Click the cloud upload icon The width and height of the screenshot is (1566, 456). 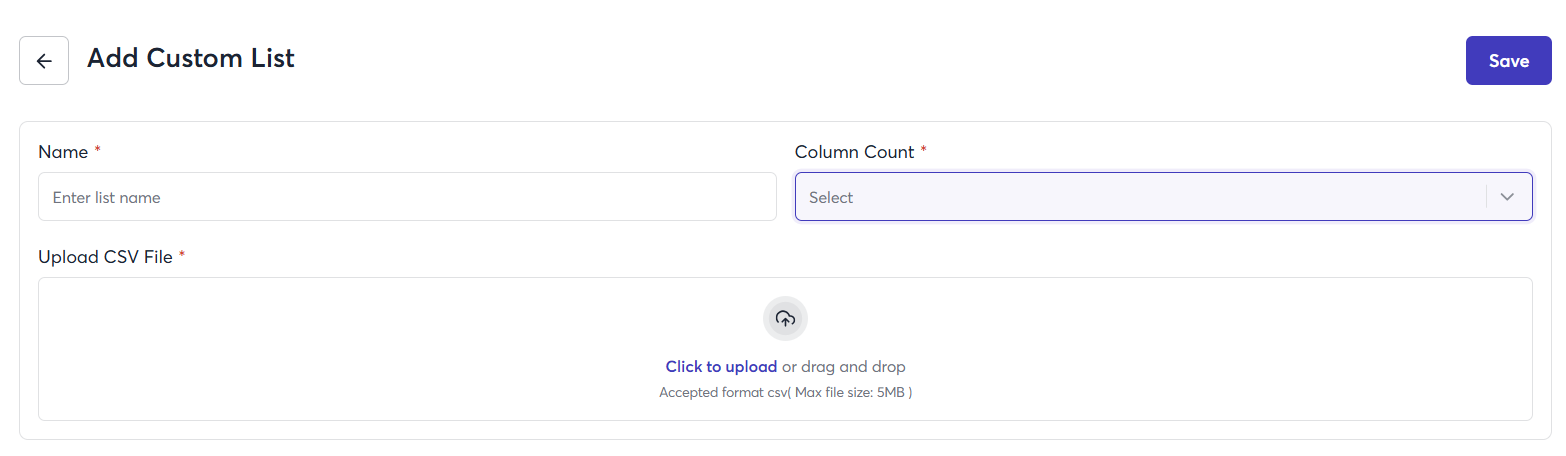click(x=785, y=319)
